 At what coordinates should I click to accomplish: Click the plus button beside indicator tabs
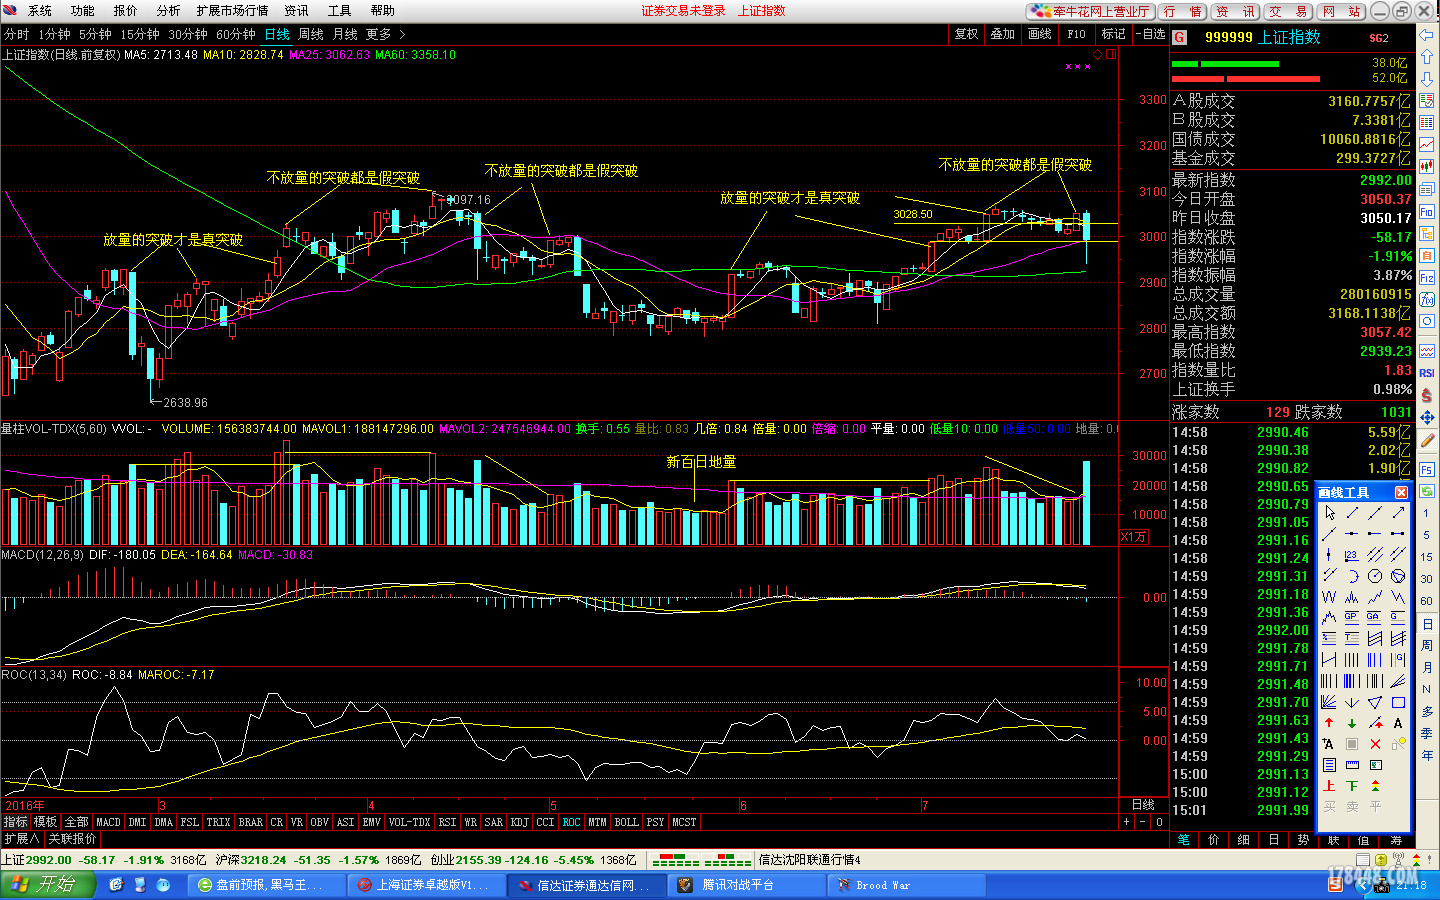point(1126,822)
